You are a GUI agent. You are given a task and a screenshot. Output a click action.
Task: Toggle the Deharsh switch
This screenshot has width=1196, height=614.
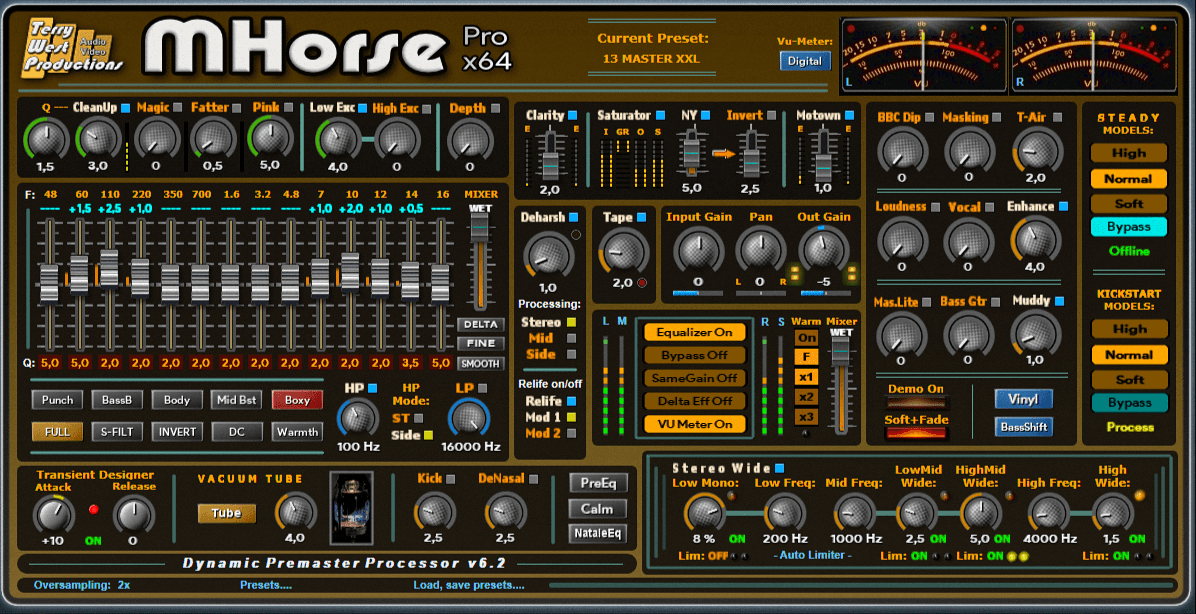(573, 217)
